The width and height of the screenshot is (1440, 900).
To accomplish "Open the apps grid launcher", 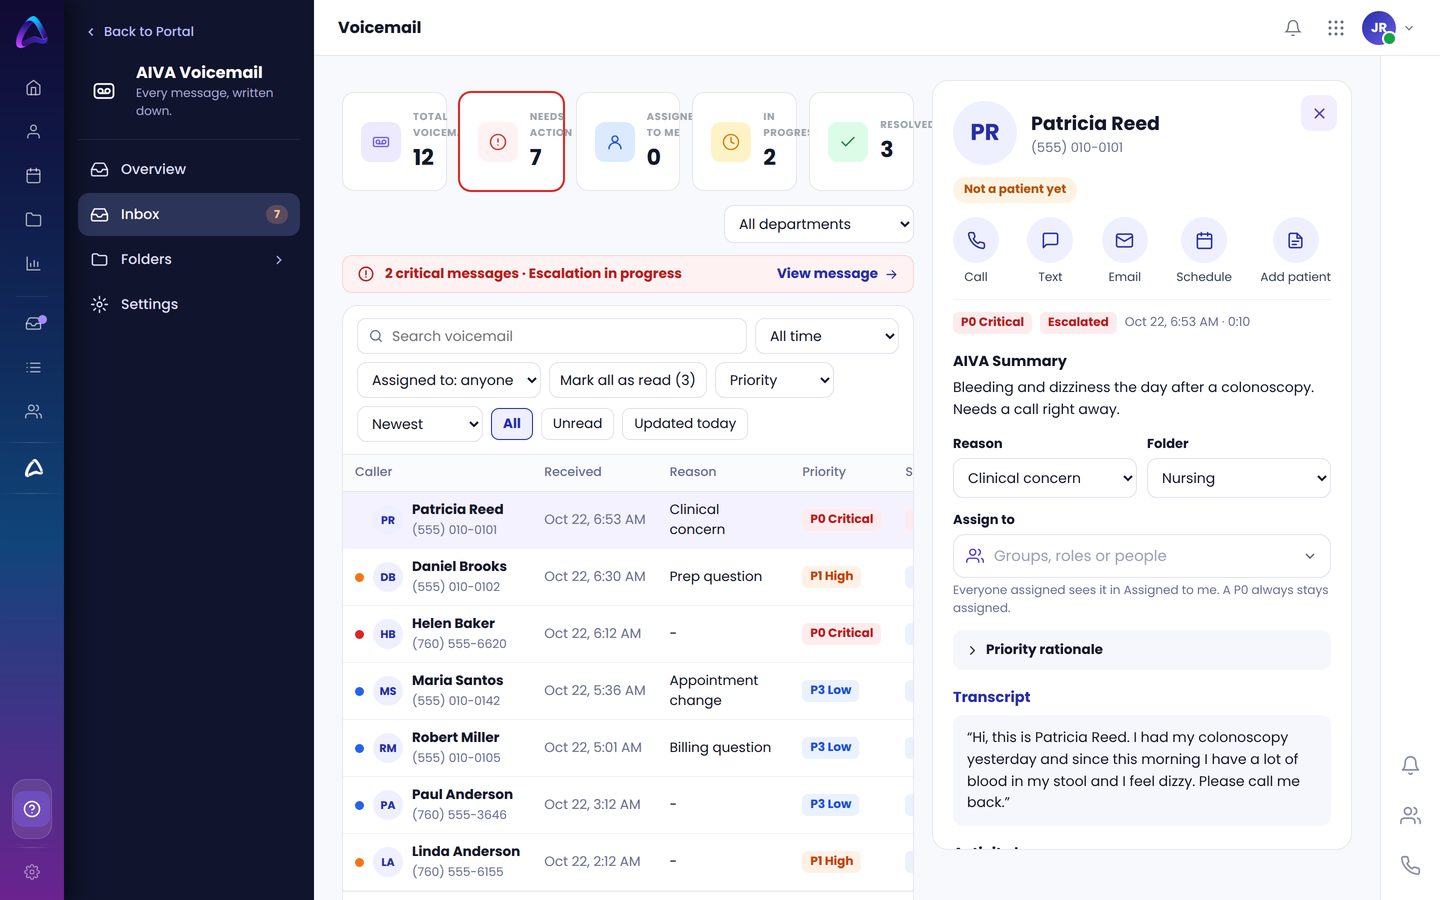I will coord(1336,28).
